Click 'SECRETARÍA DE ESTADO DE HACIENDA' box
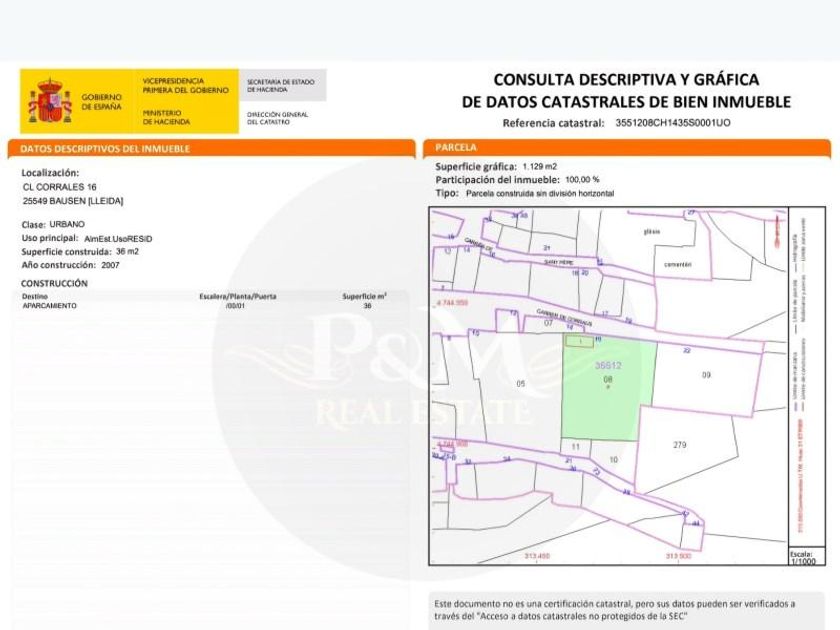Screen dimensions: 840x630 tap(282, 85)
